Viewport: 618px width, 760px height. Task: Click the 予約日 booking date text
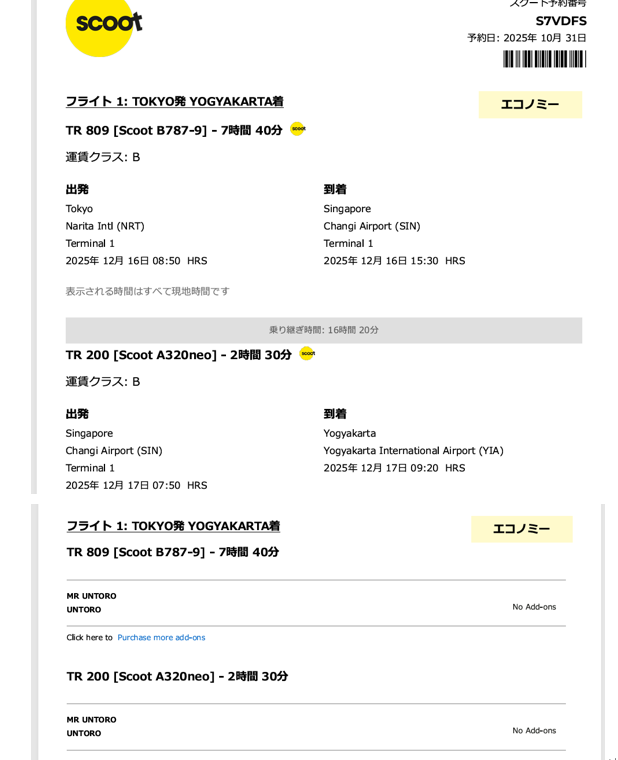pyautogui.click(x=526, y=38)
